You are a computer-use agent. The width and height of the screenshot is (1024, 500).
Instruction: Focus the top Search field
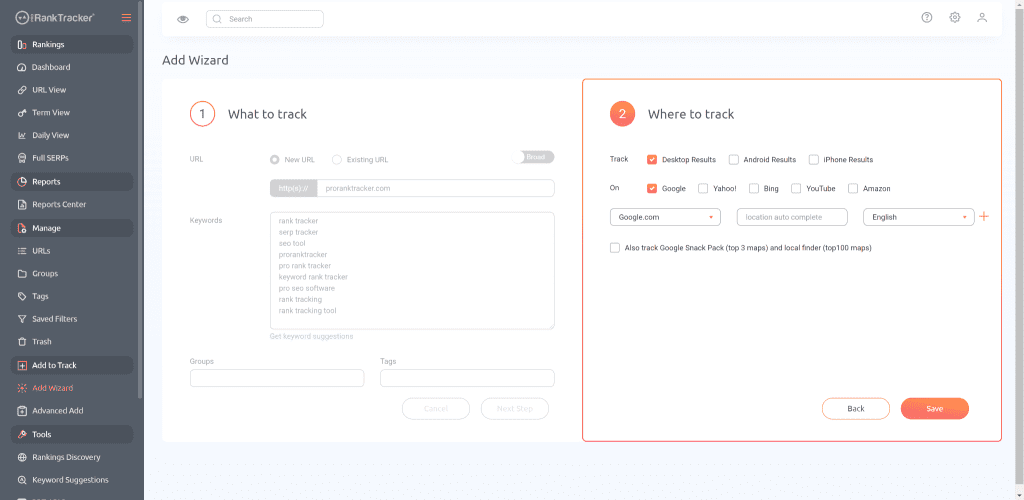[264, 19]
